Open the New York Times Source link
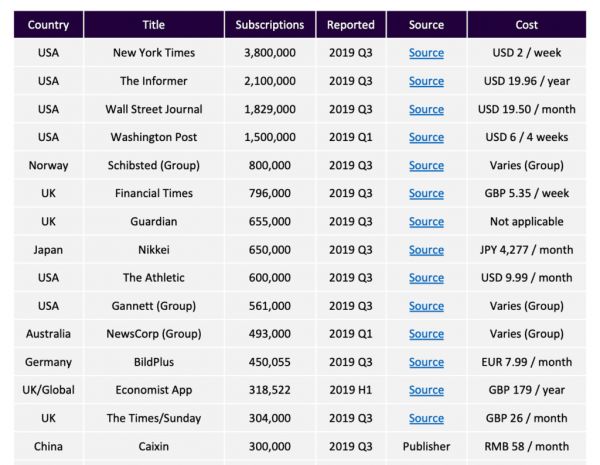Image resolution: width=600 pixels, height=465 pixels. coord(426,53)
